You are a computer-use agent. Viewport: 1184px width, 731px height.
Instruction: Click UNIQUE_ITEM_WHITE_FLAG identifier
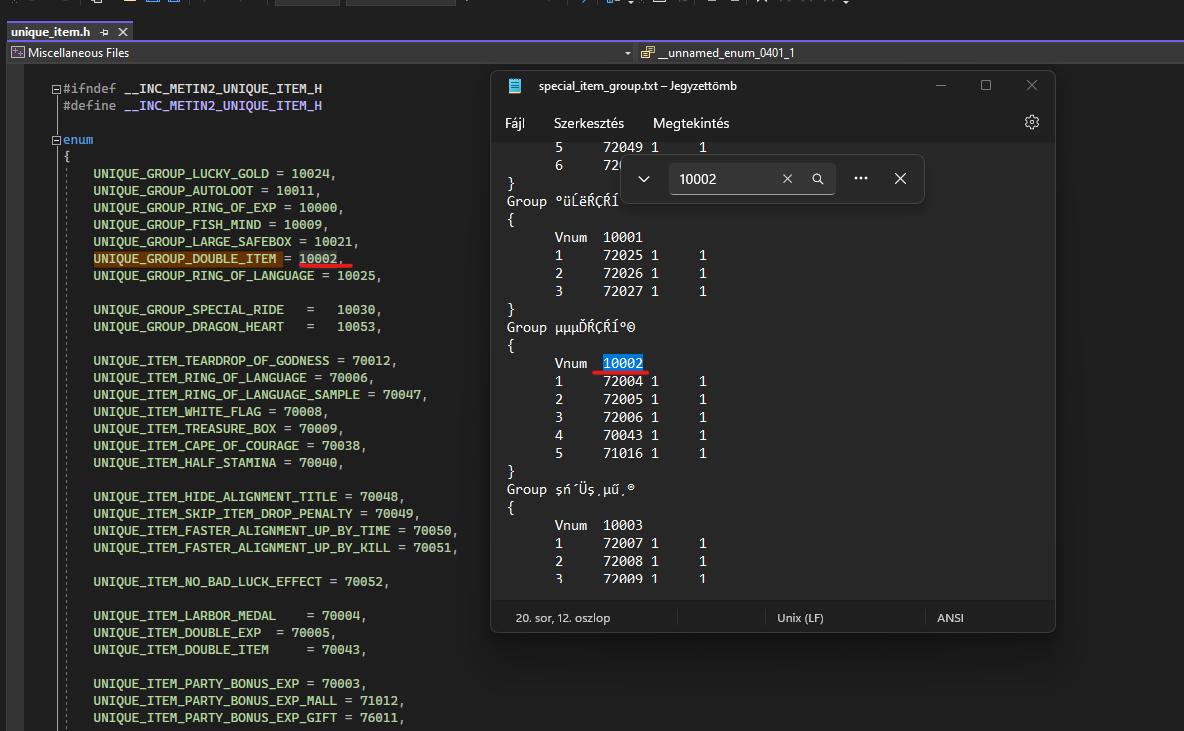[177, 412]
